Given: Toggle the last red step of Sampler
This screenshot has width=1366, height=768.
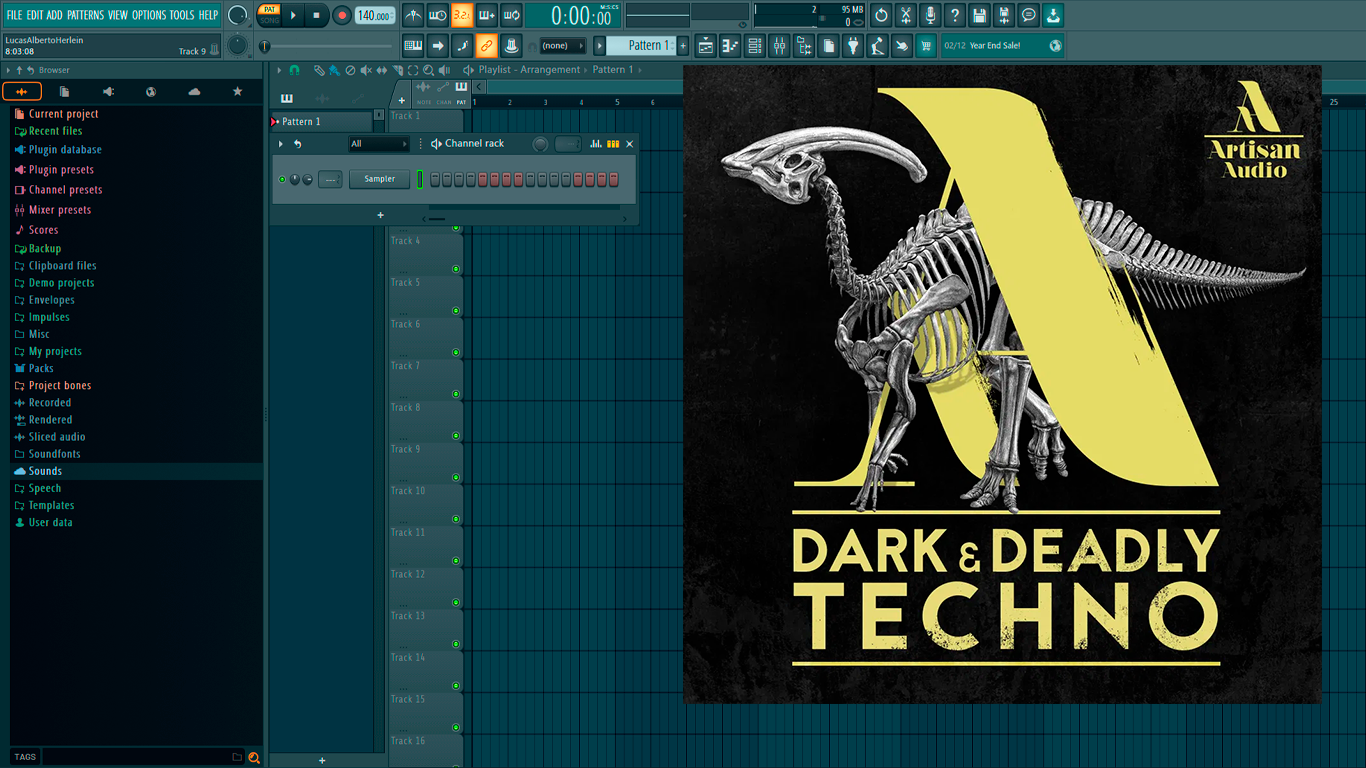Looking at the screenshot, I should click(614, 179).
